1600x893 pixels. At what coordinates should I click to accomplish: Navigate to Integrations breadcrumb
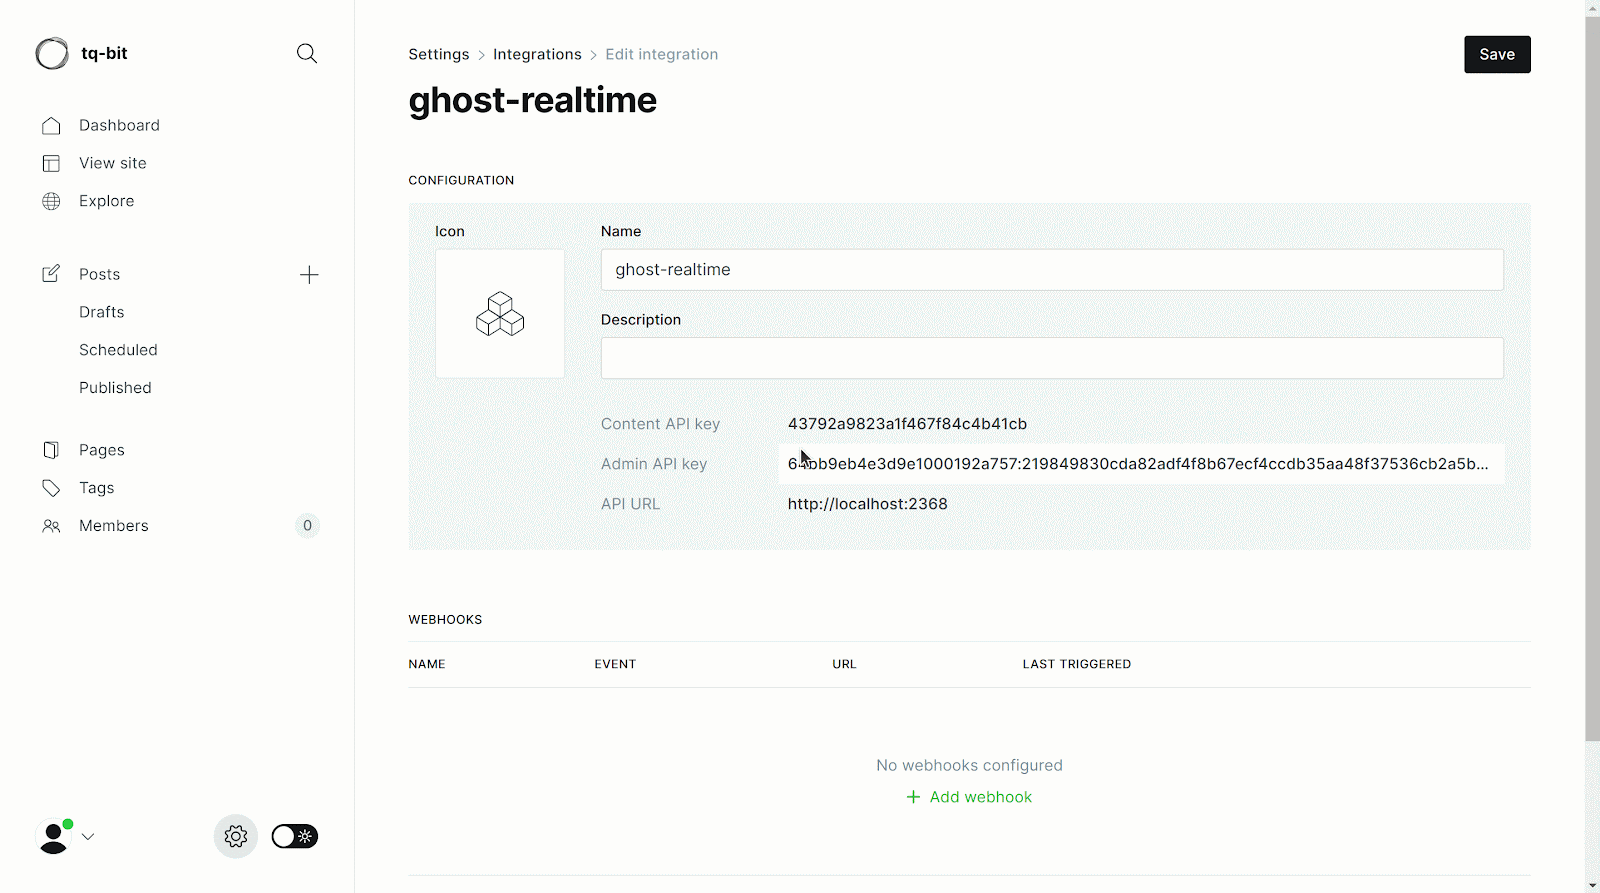click(537, 55)
